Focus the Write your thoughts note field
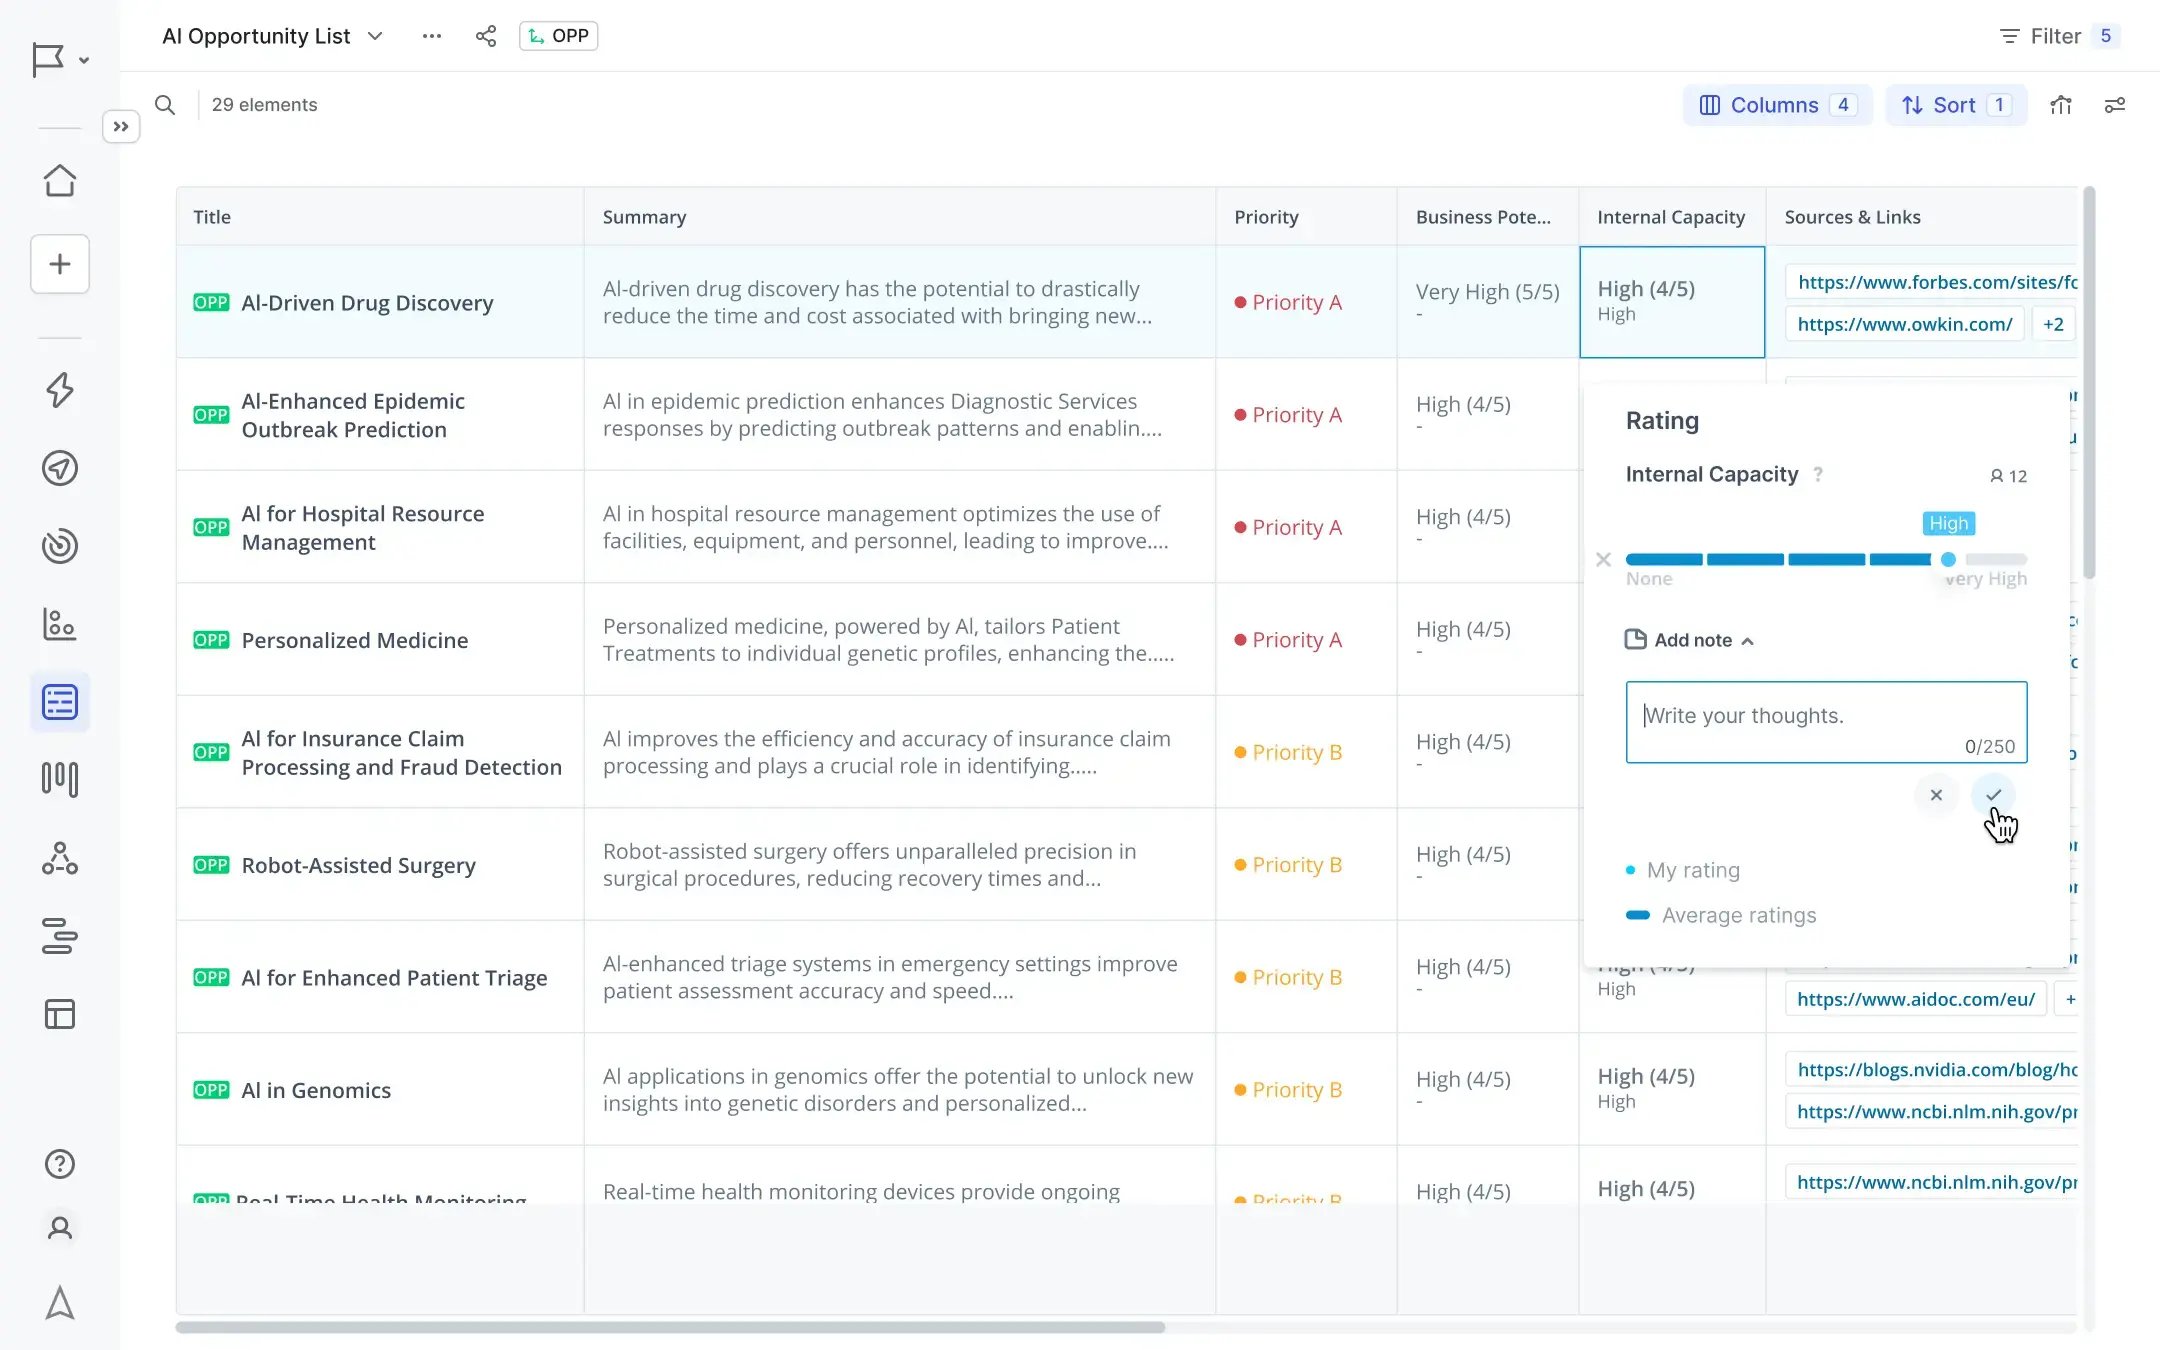 point(1826,722)
